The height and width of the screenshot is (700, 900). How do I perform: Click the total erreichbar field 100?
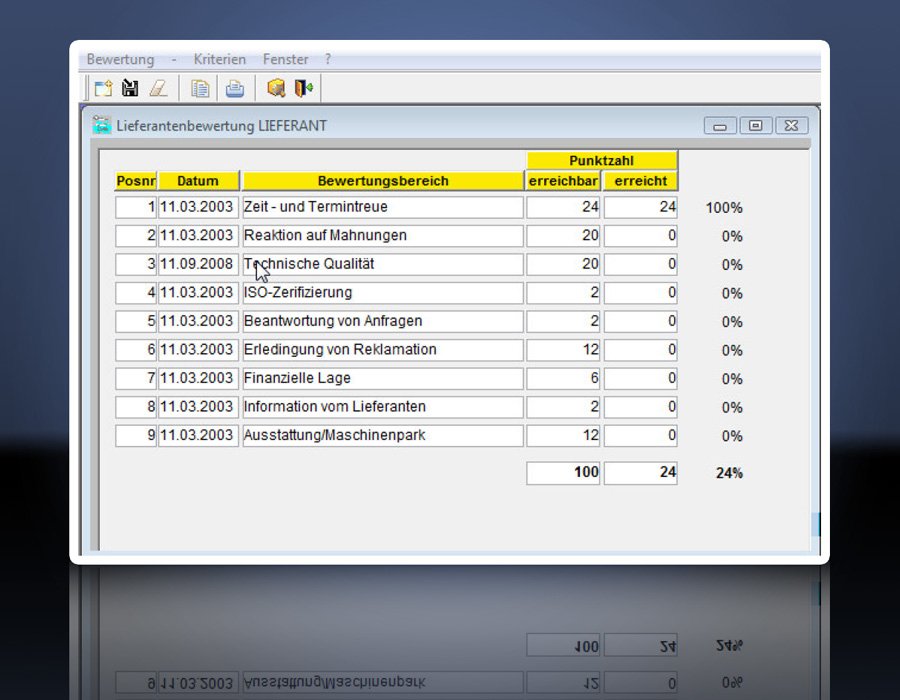[563, 473]
